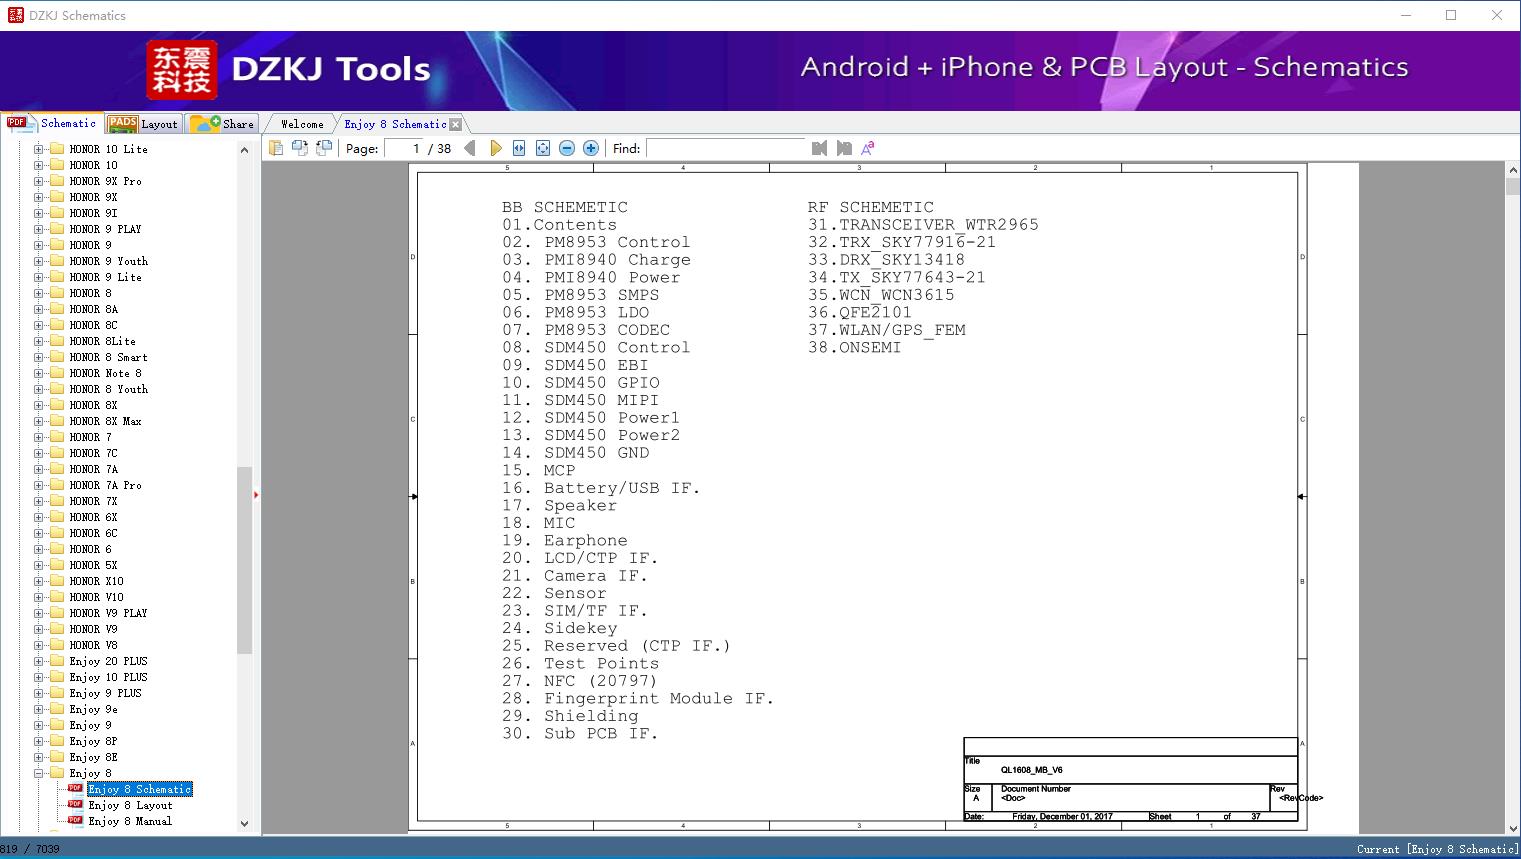Collapse the sidebar using the red splitter arrow

pyautogui.click(x=256, y=495)
